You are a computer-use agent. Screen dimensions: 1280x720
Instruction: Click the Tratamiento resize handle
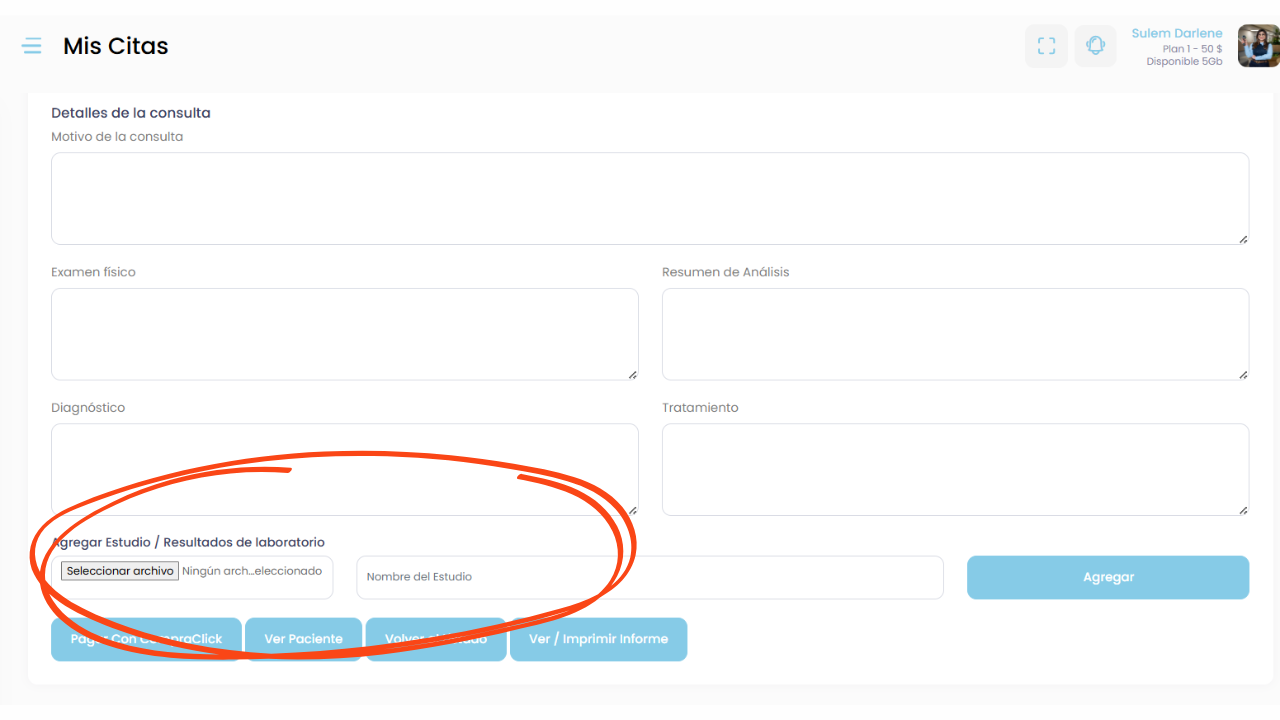tap(1243, 510)
